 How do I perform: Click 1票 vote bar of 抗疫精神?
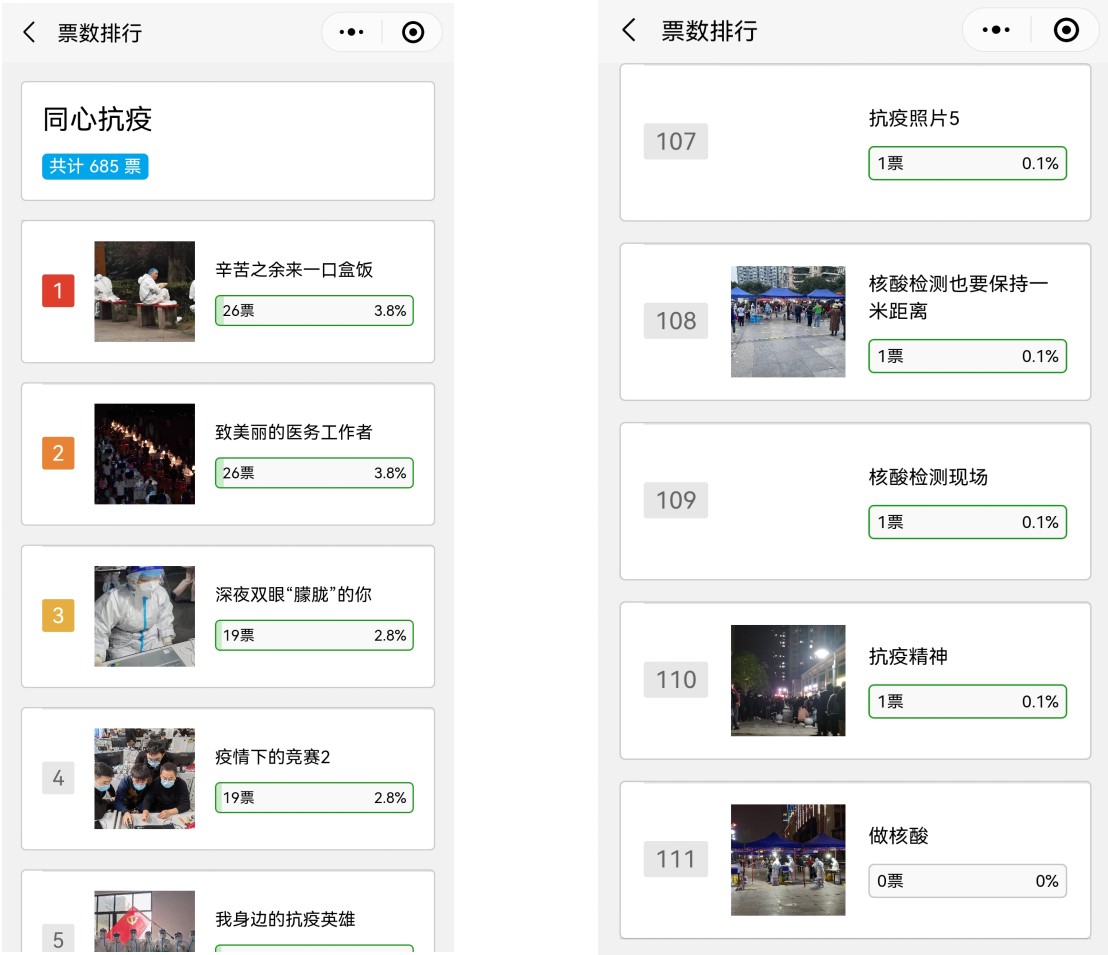tap(967, 702)
